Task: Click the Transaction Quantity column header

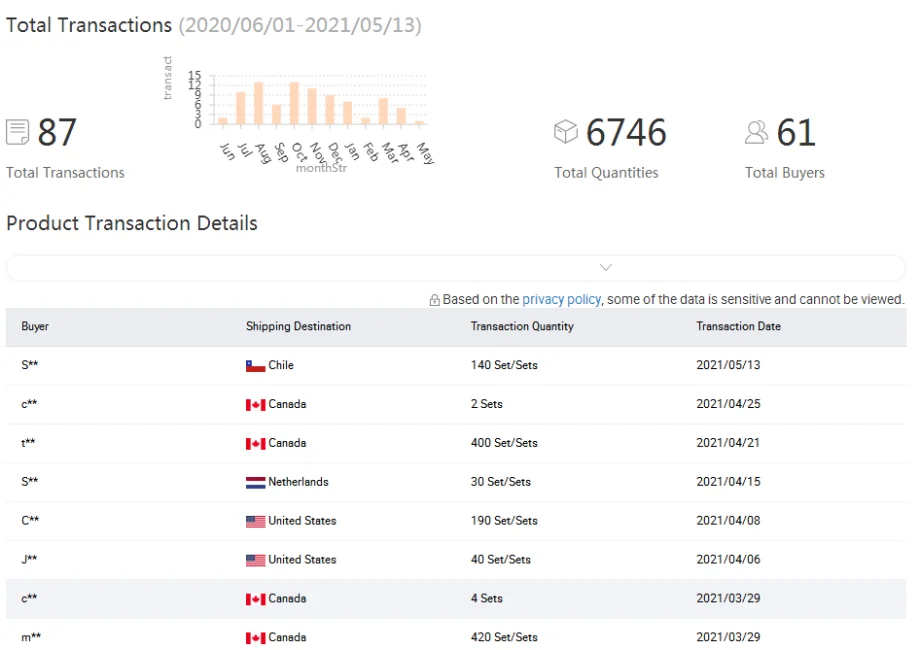Action: 522,327
